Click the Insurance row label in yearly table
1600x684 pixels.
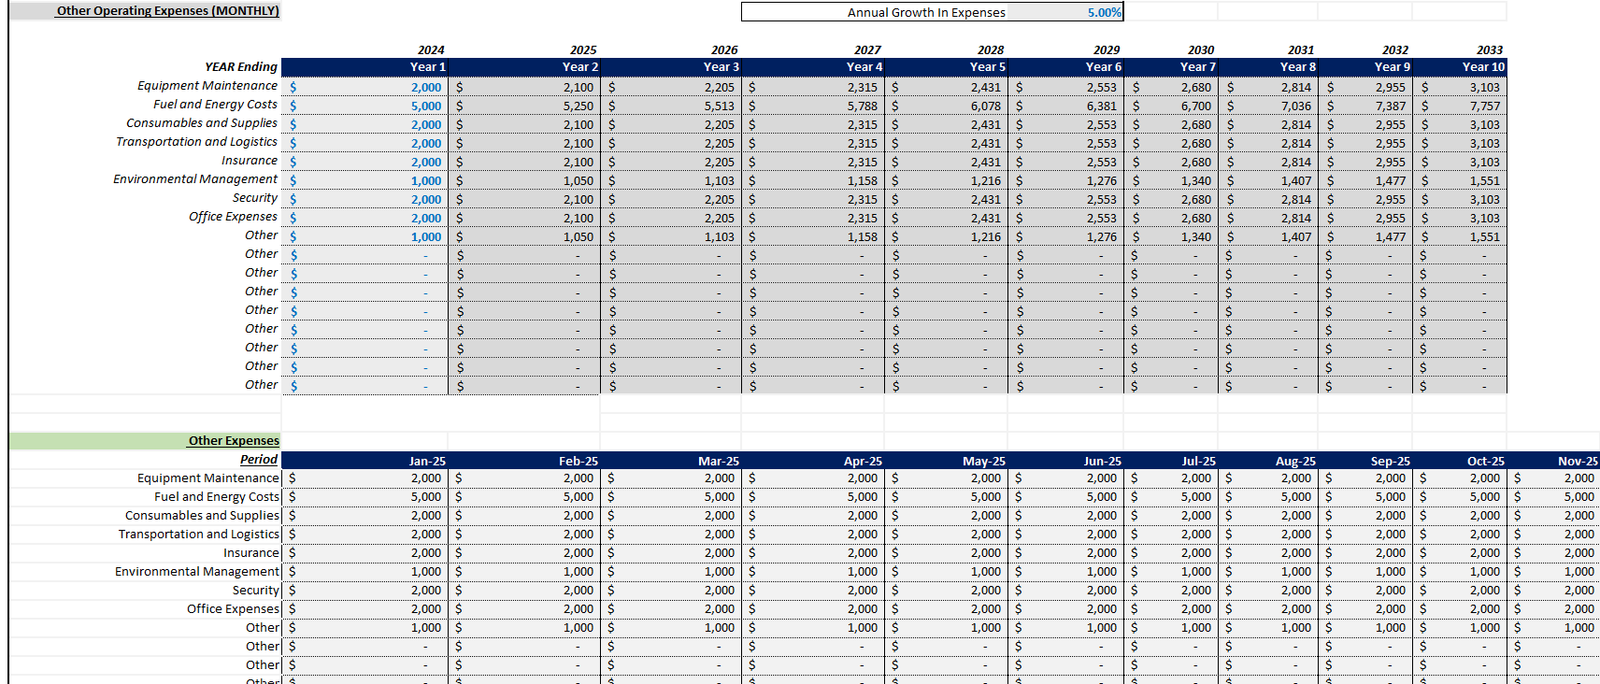[x=249, y=160]
